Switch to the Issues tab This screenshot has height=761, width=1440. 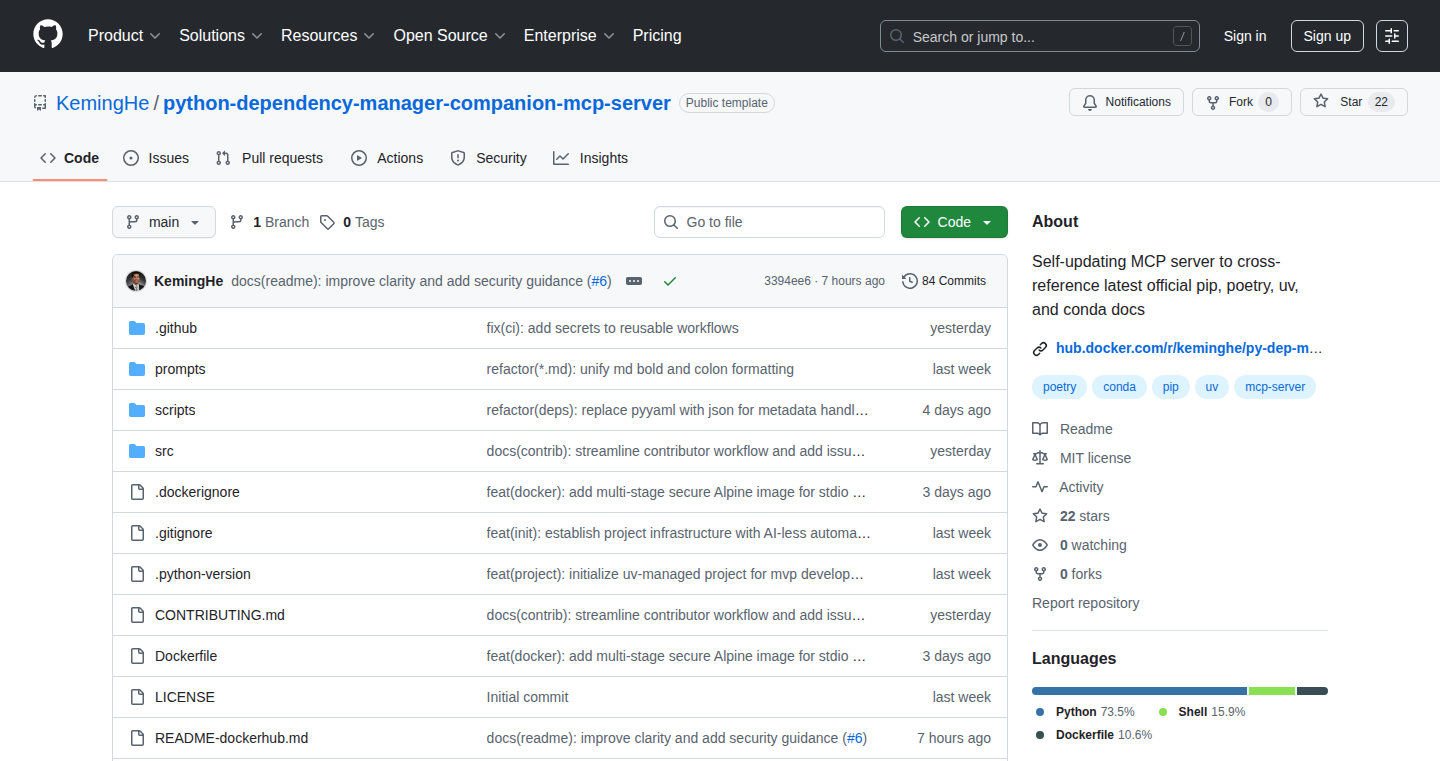tap(156, 158)
